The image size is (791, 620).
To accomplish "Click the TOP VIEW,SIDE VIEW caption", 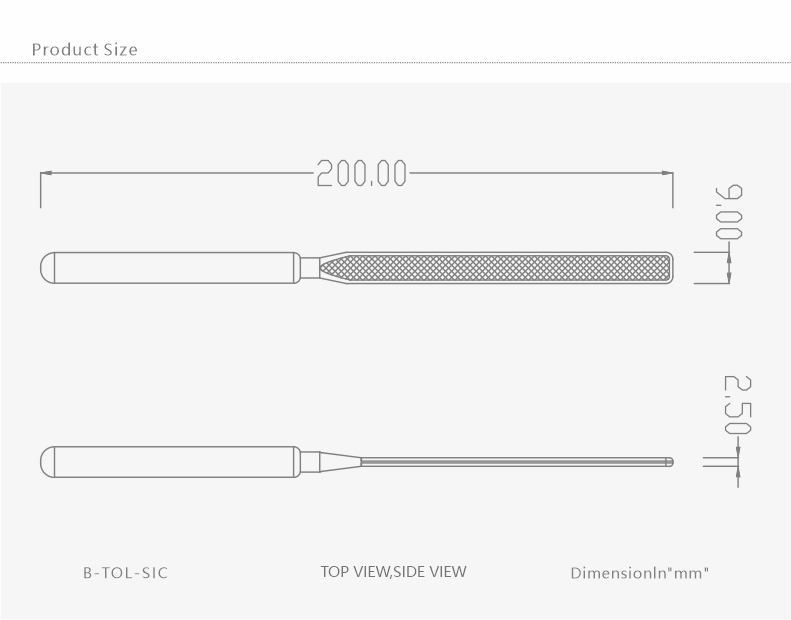I will pos(393,572).
